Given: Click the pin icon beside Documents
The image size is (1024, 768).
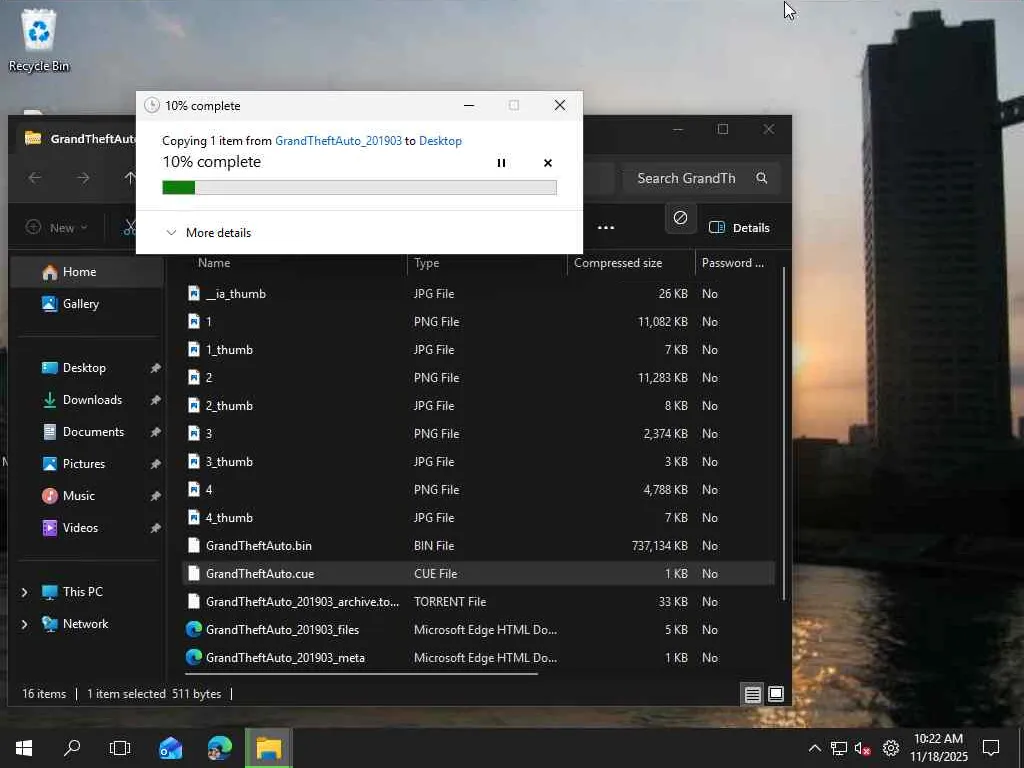Looking at the screenshot, I should (x=155, y=432).
